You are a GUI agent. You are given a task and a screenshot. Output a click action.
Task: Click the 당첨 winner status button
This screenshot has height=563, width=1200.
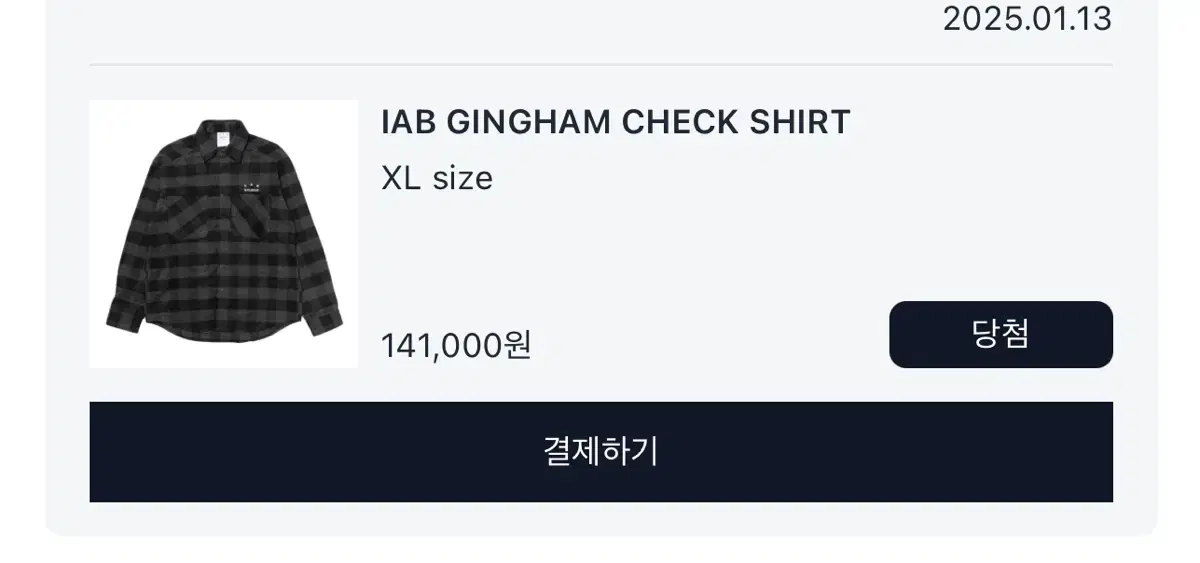click(1001, 334)
